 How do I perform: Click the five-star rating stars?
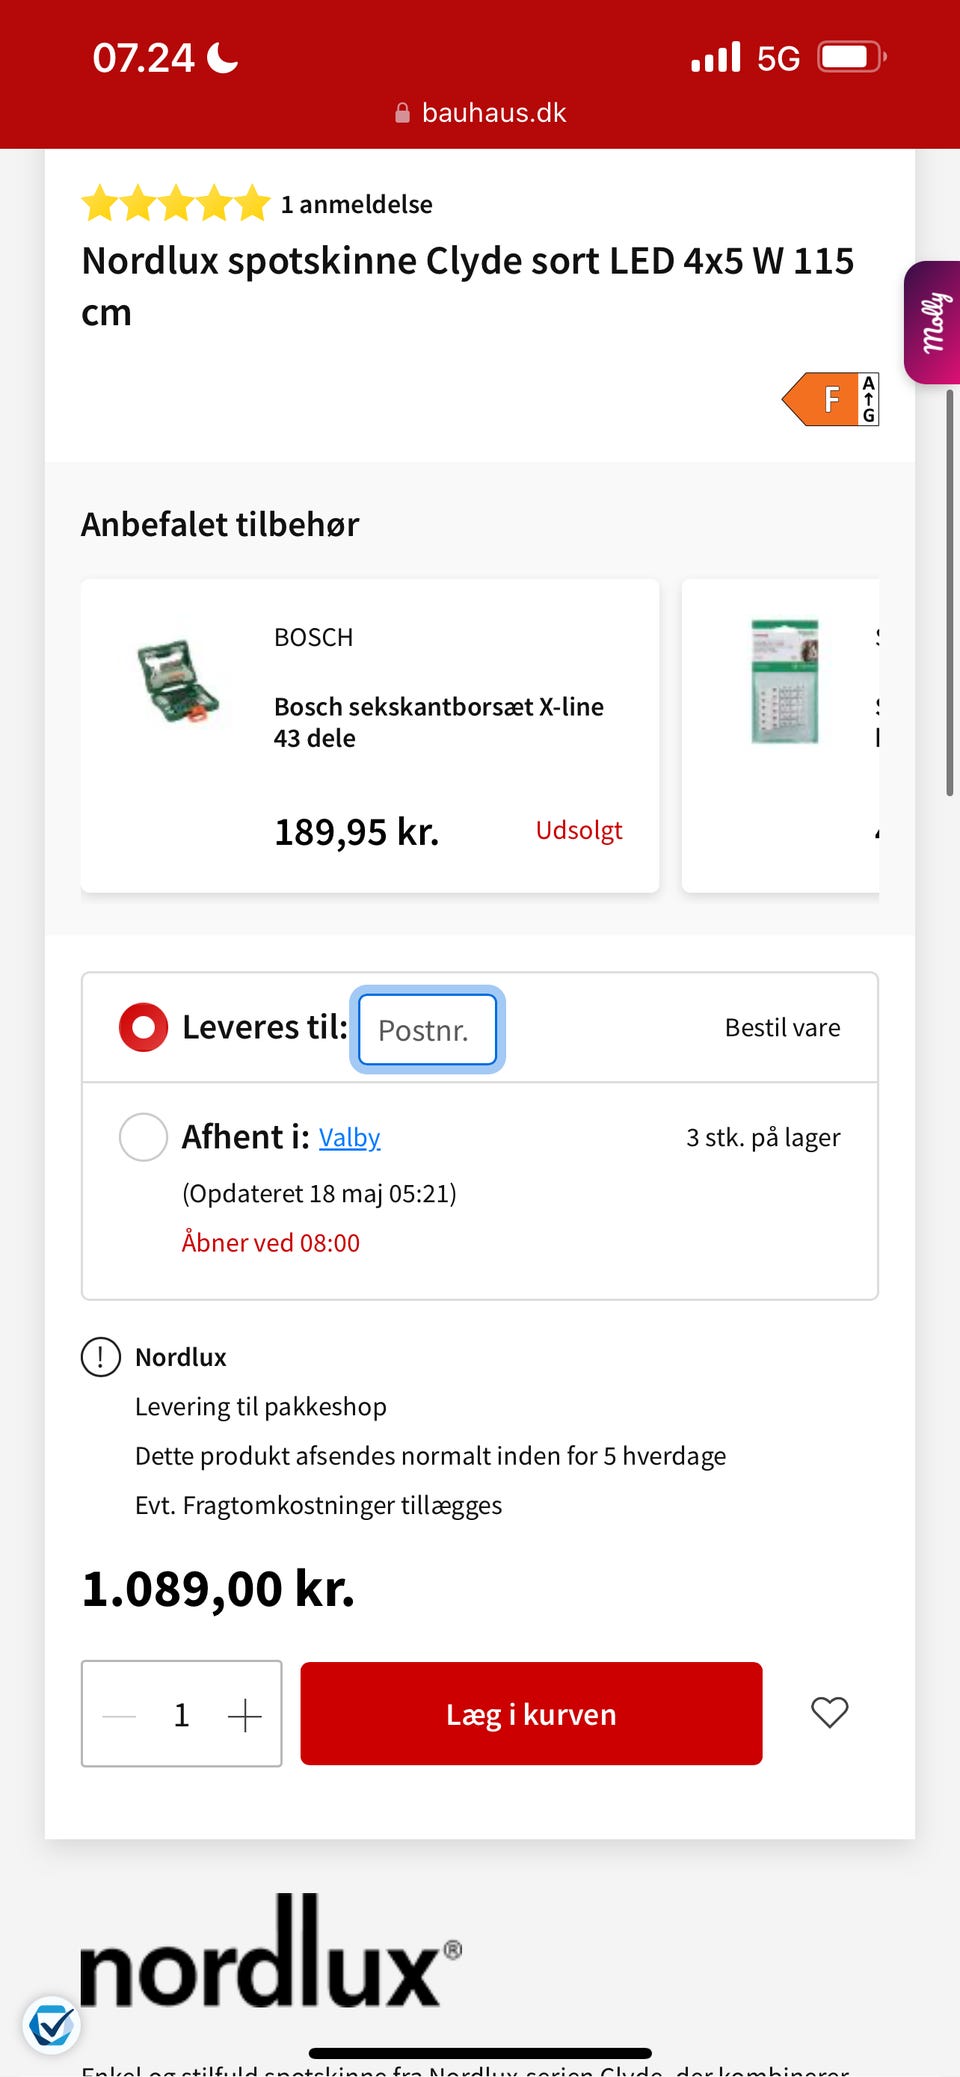tap(176, 203)
